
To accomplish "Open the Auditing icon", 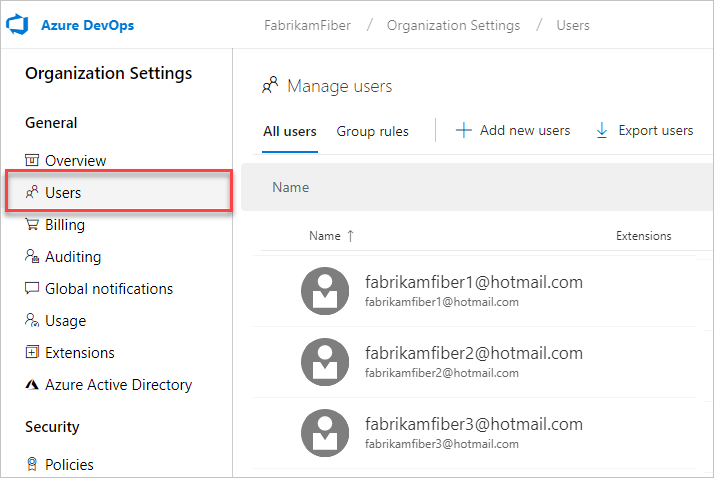I will click(32, 256).
